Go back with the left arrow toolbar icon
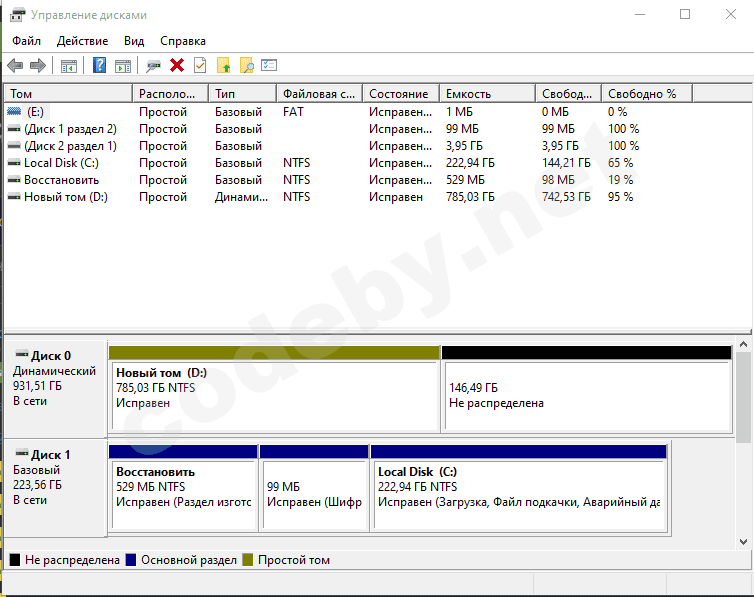The width and height of the screenshot is (754, 597). pyautogui.click(x=15, y=65)
